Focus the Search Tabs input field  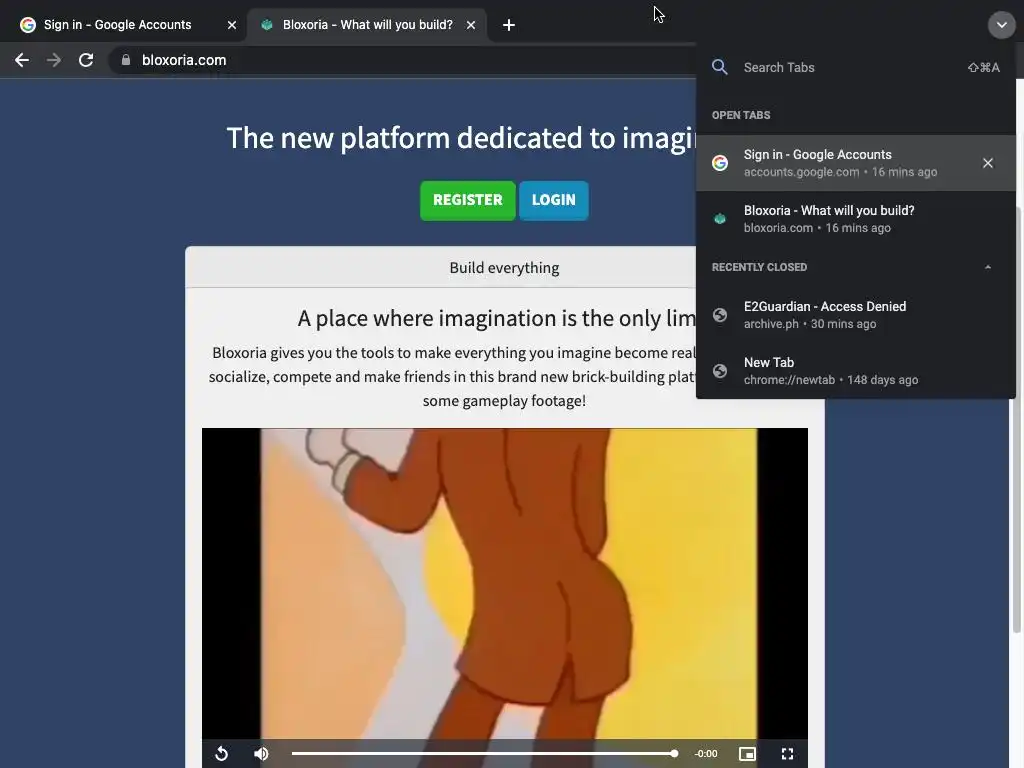(856, 67)
